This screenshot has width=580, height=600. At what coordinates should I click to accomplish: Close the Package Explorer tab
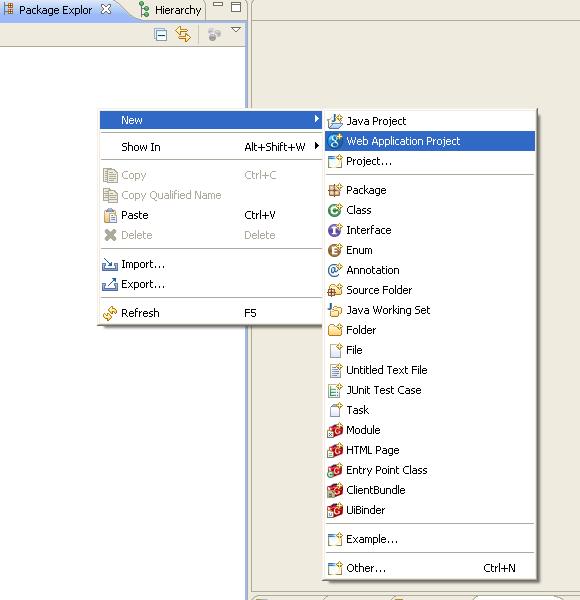click(x=106, y=9)
